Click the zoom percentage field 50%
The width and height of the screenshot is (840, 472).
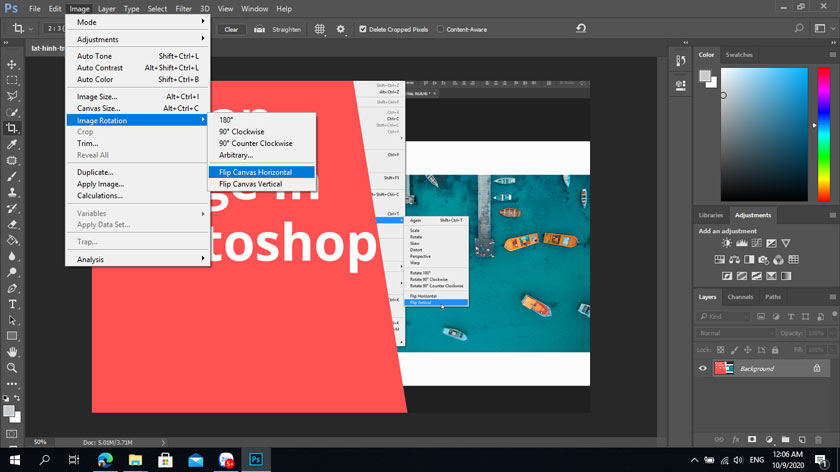click(40, 443)
